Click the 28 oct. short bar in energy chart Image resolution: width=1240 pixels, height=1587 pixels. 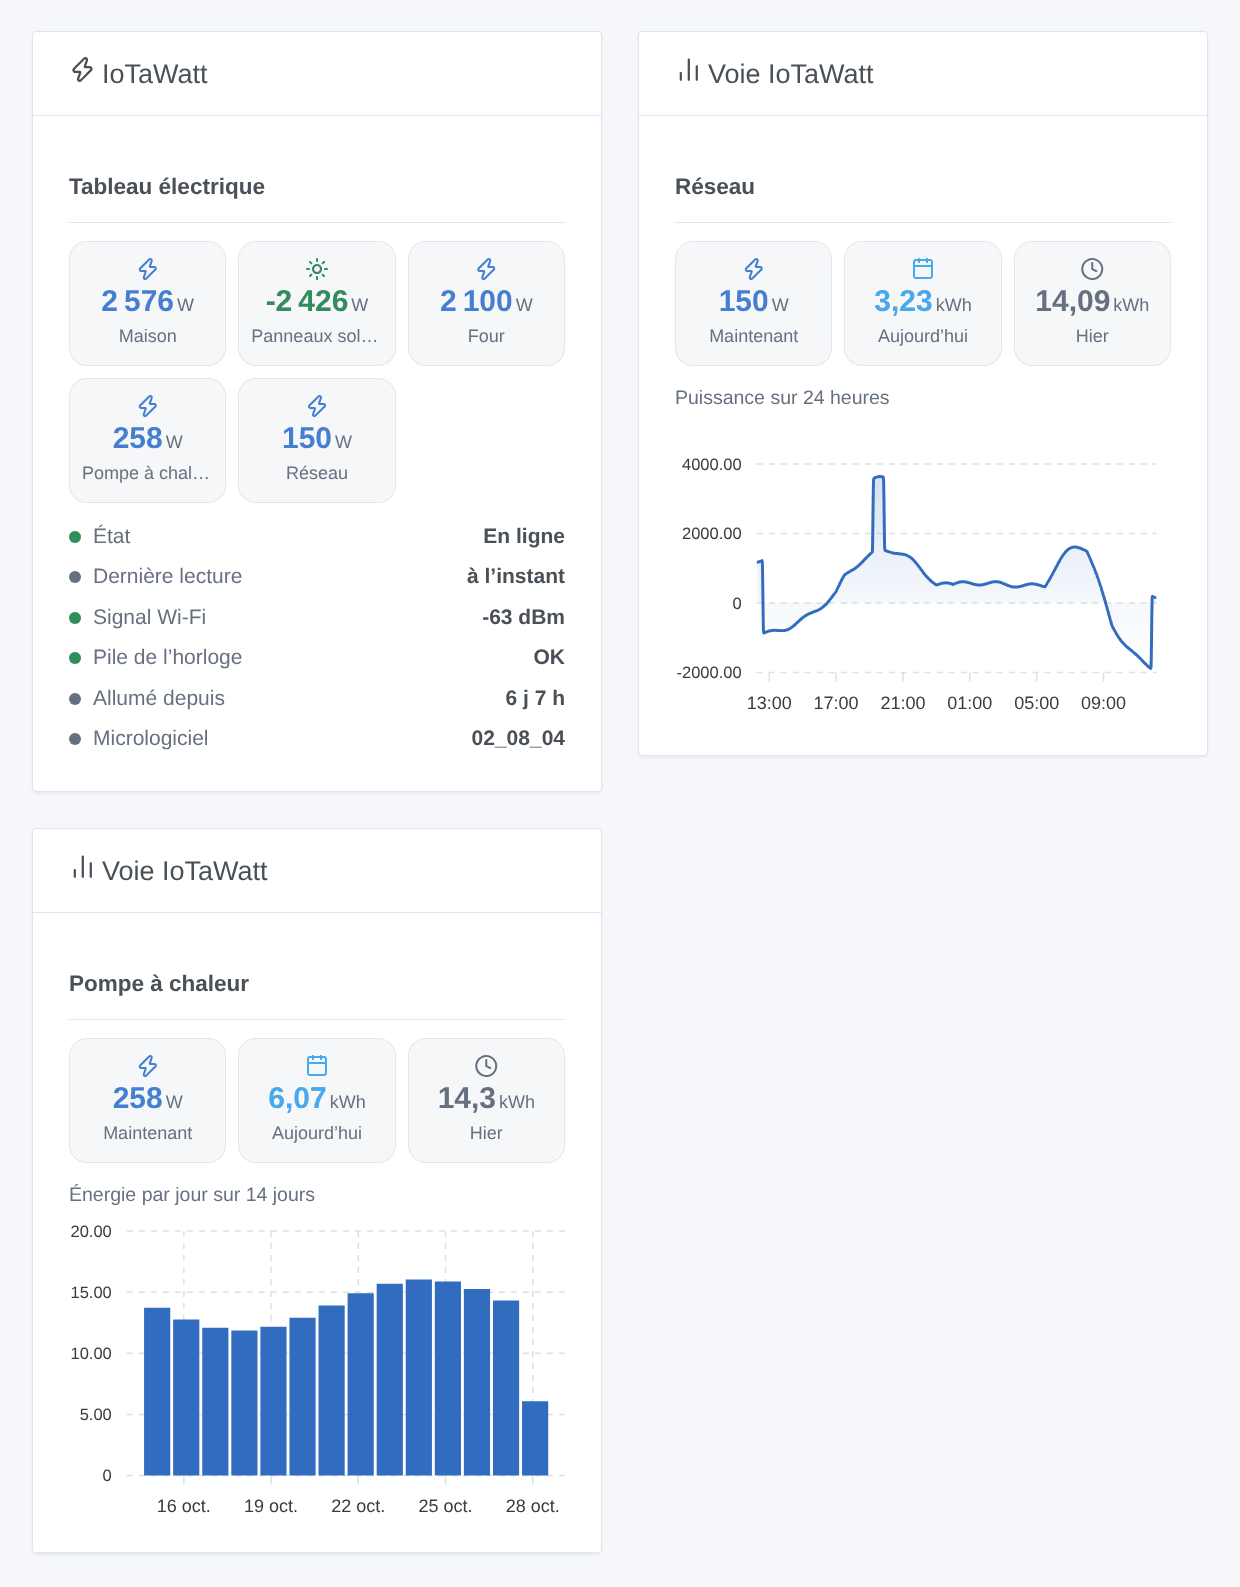[x=535, y=1438]
